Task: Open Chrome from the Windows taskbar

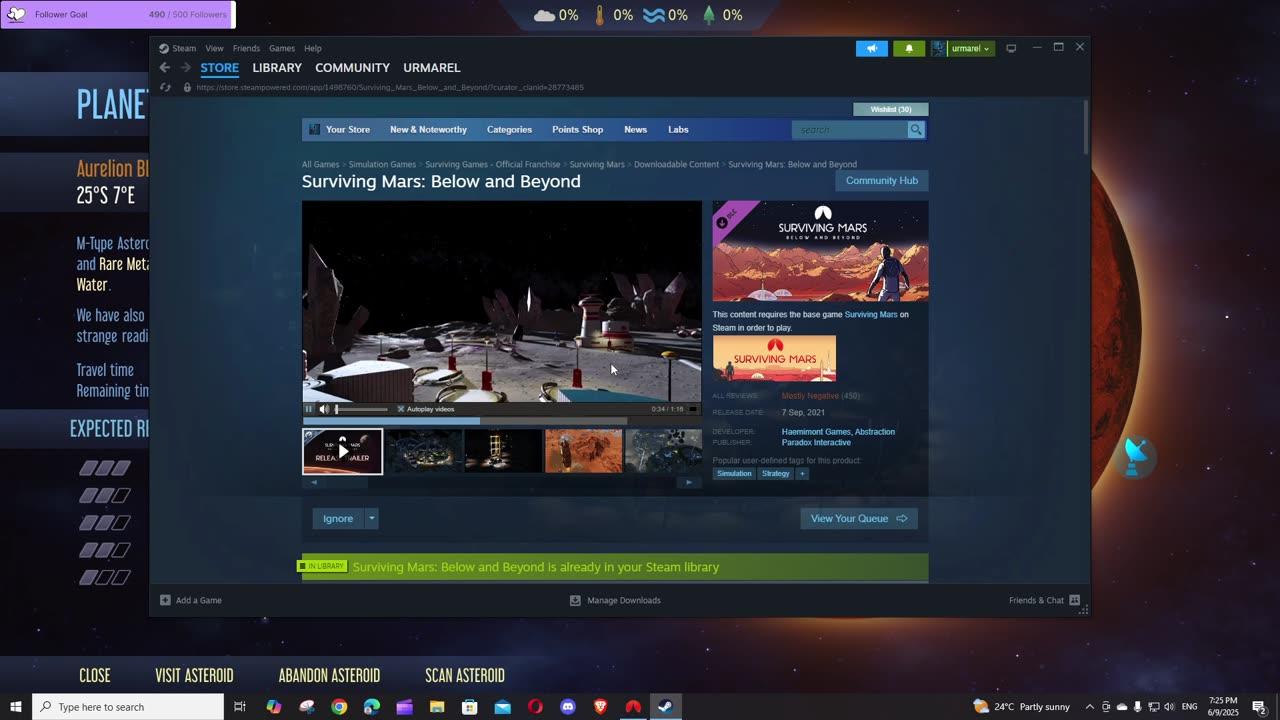Action: (339, 707)
